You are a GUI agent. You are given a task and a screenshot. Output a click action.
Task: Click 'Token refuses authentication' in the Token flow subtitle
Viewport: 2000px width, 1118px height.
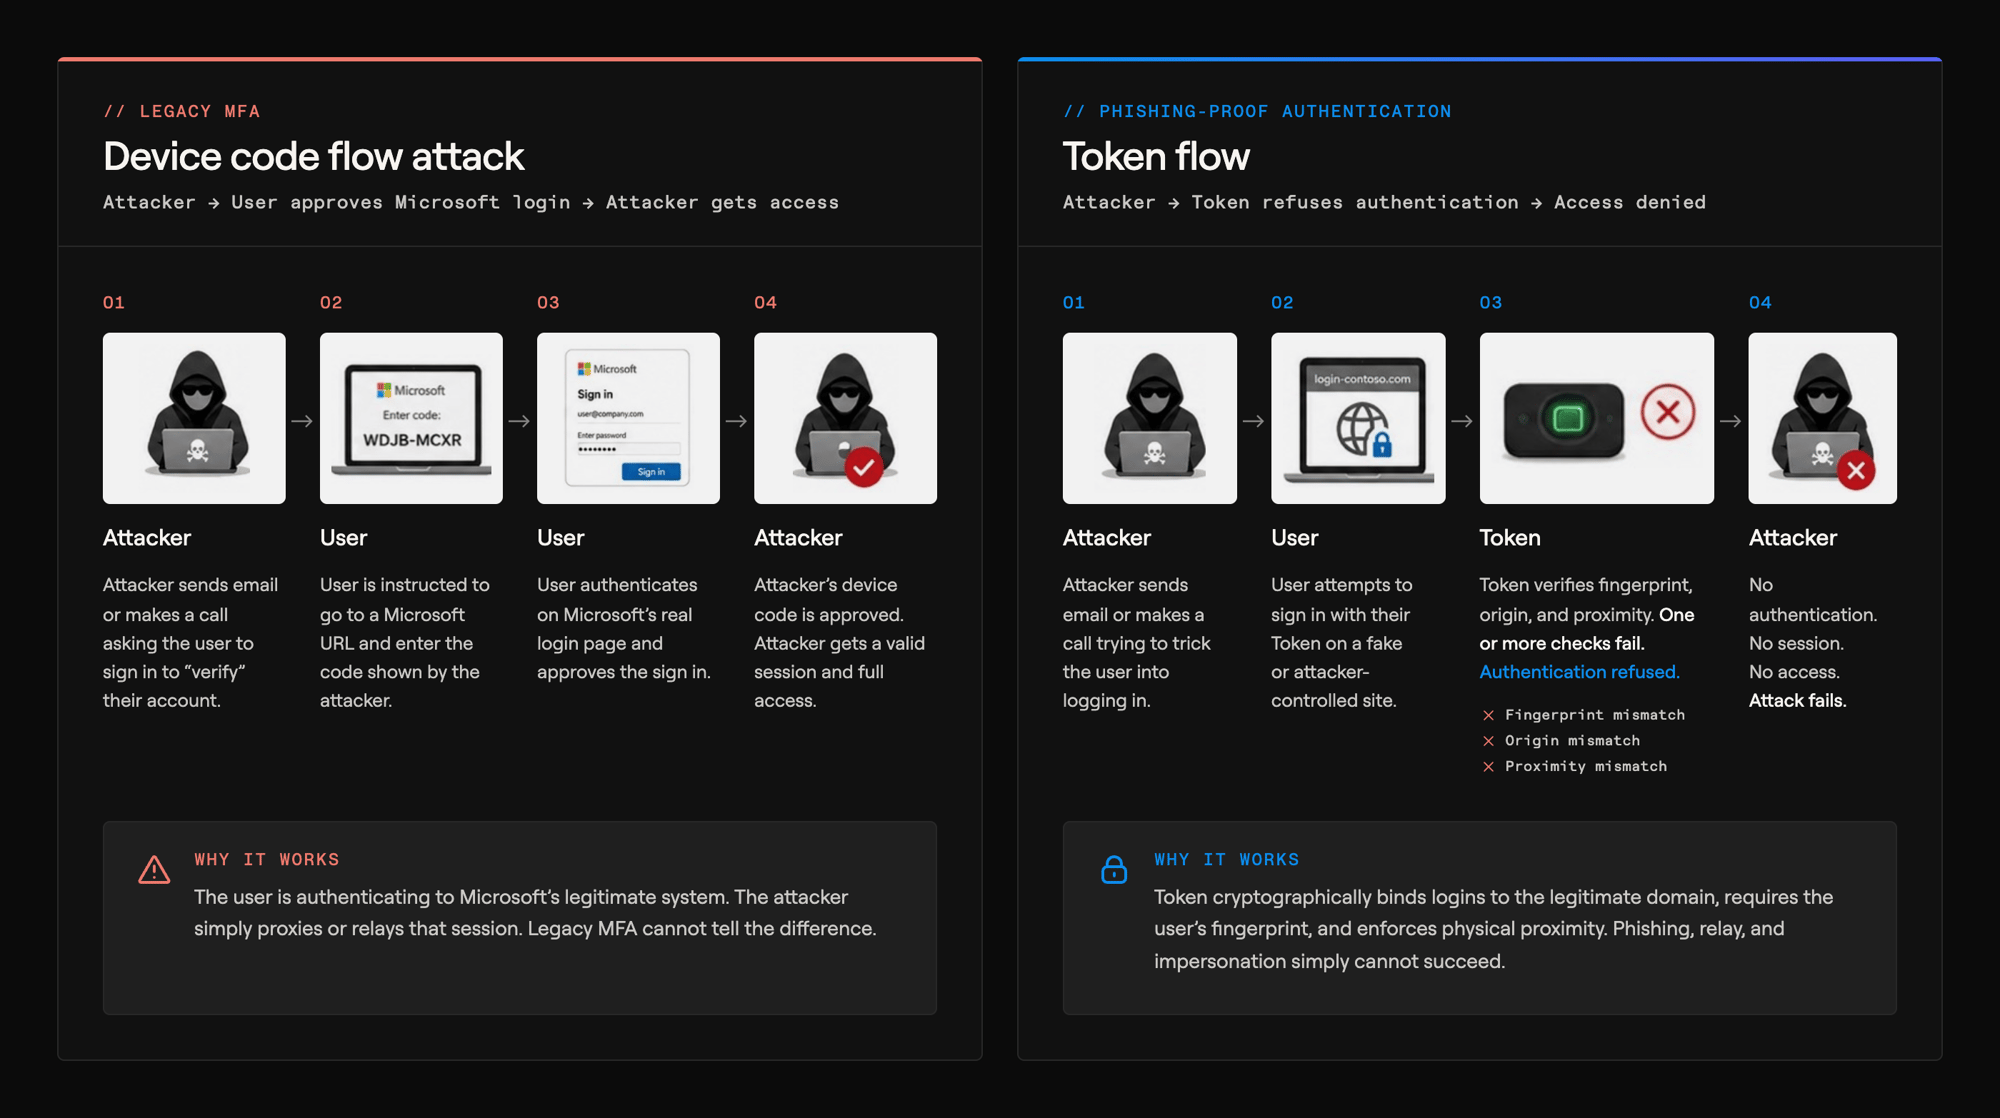[1354, 202]
